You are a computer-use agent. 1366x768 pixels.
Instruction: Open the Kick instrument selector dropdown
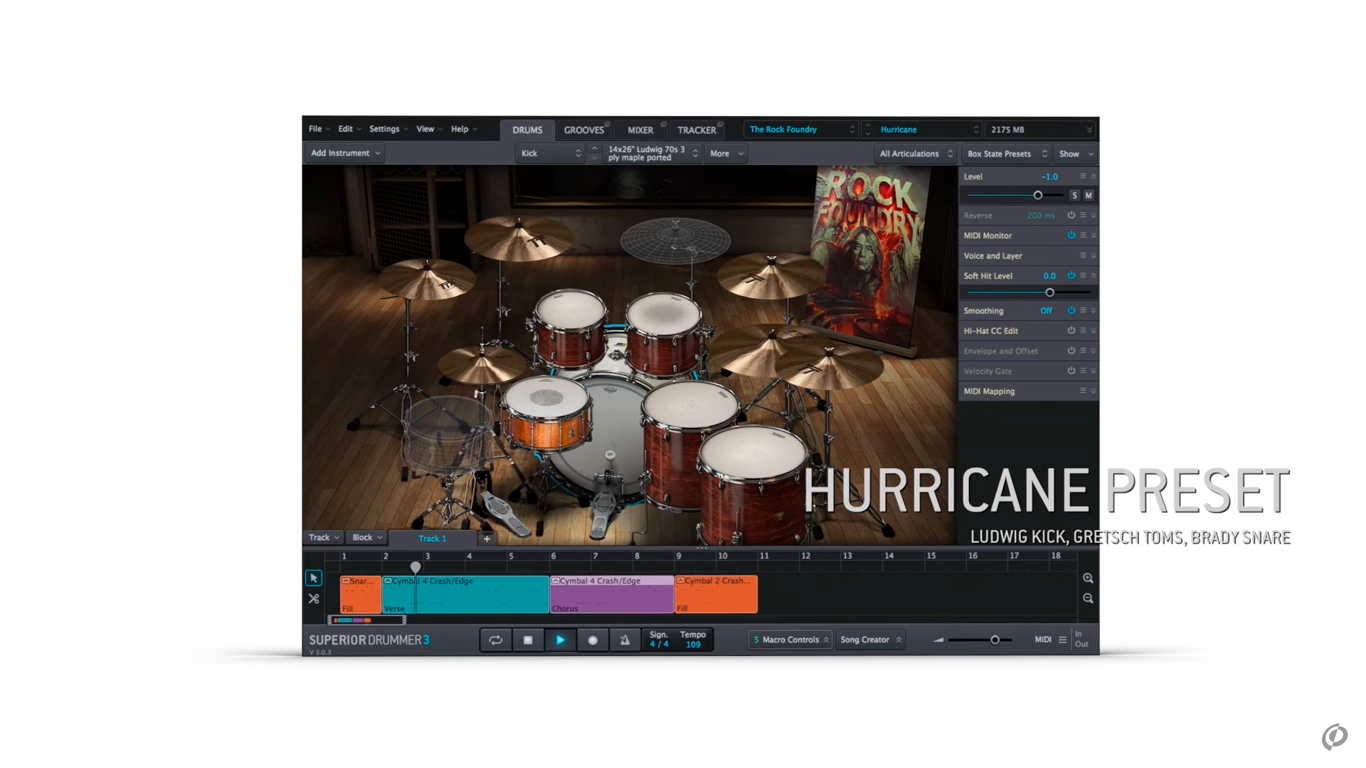tap(550, 153)
